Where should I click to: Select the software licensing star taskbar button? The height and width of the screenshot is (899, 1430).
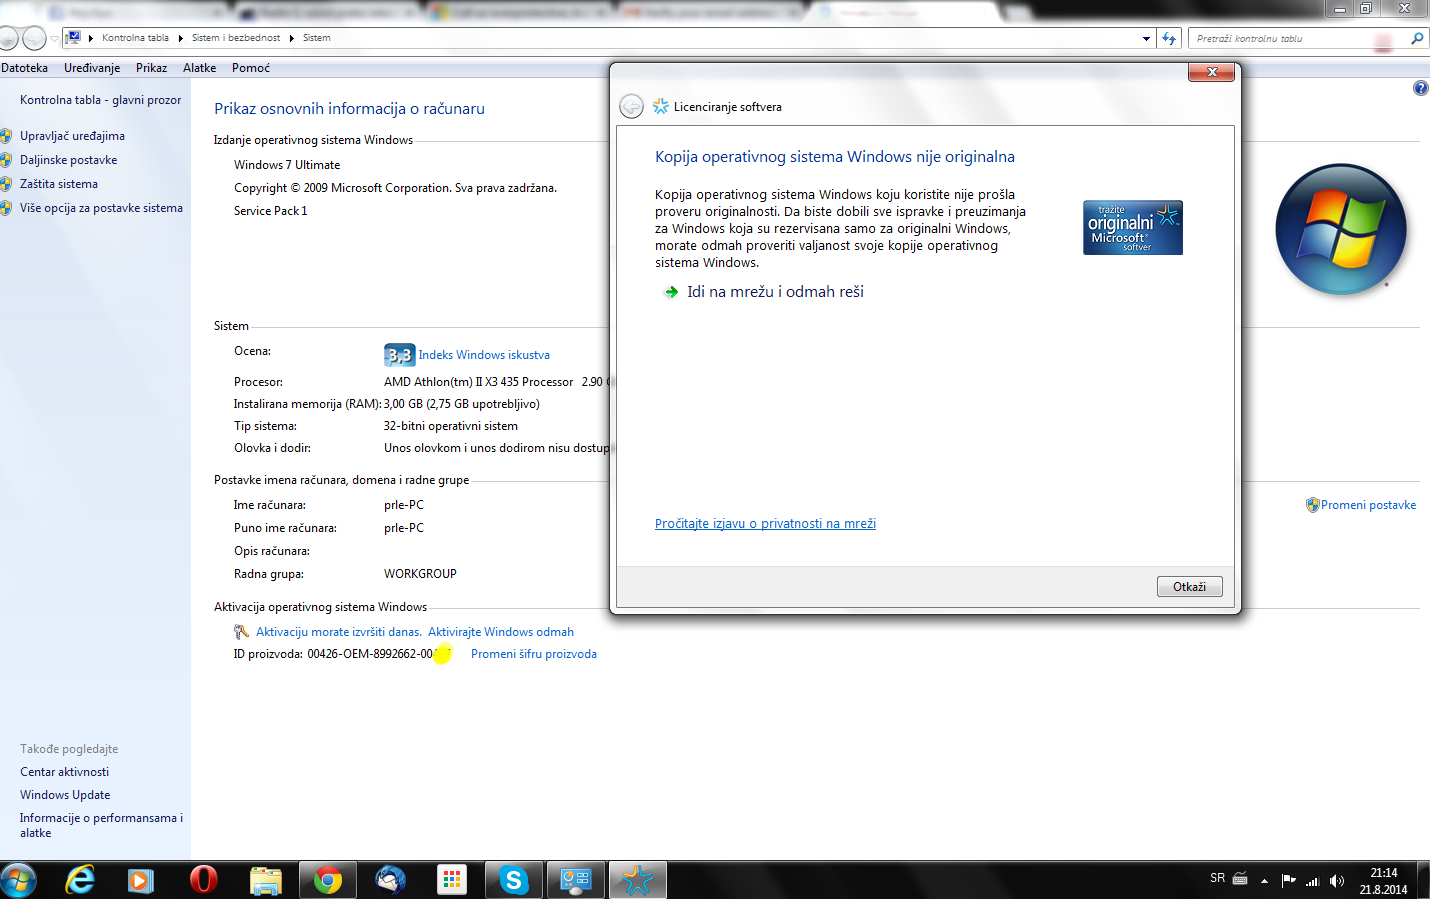[x=637, y=880]
